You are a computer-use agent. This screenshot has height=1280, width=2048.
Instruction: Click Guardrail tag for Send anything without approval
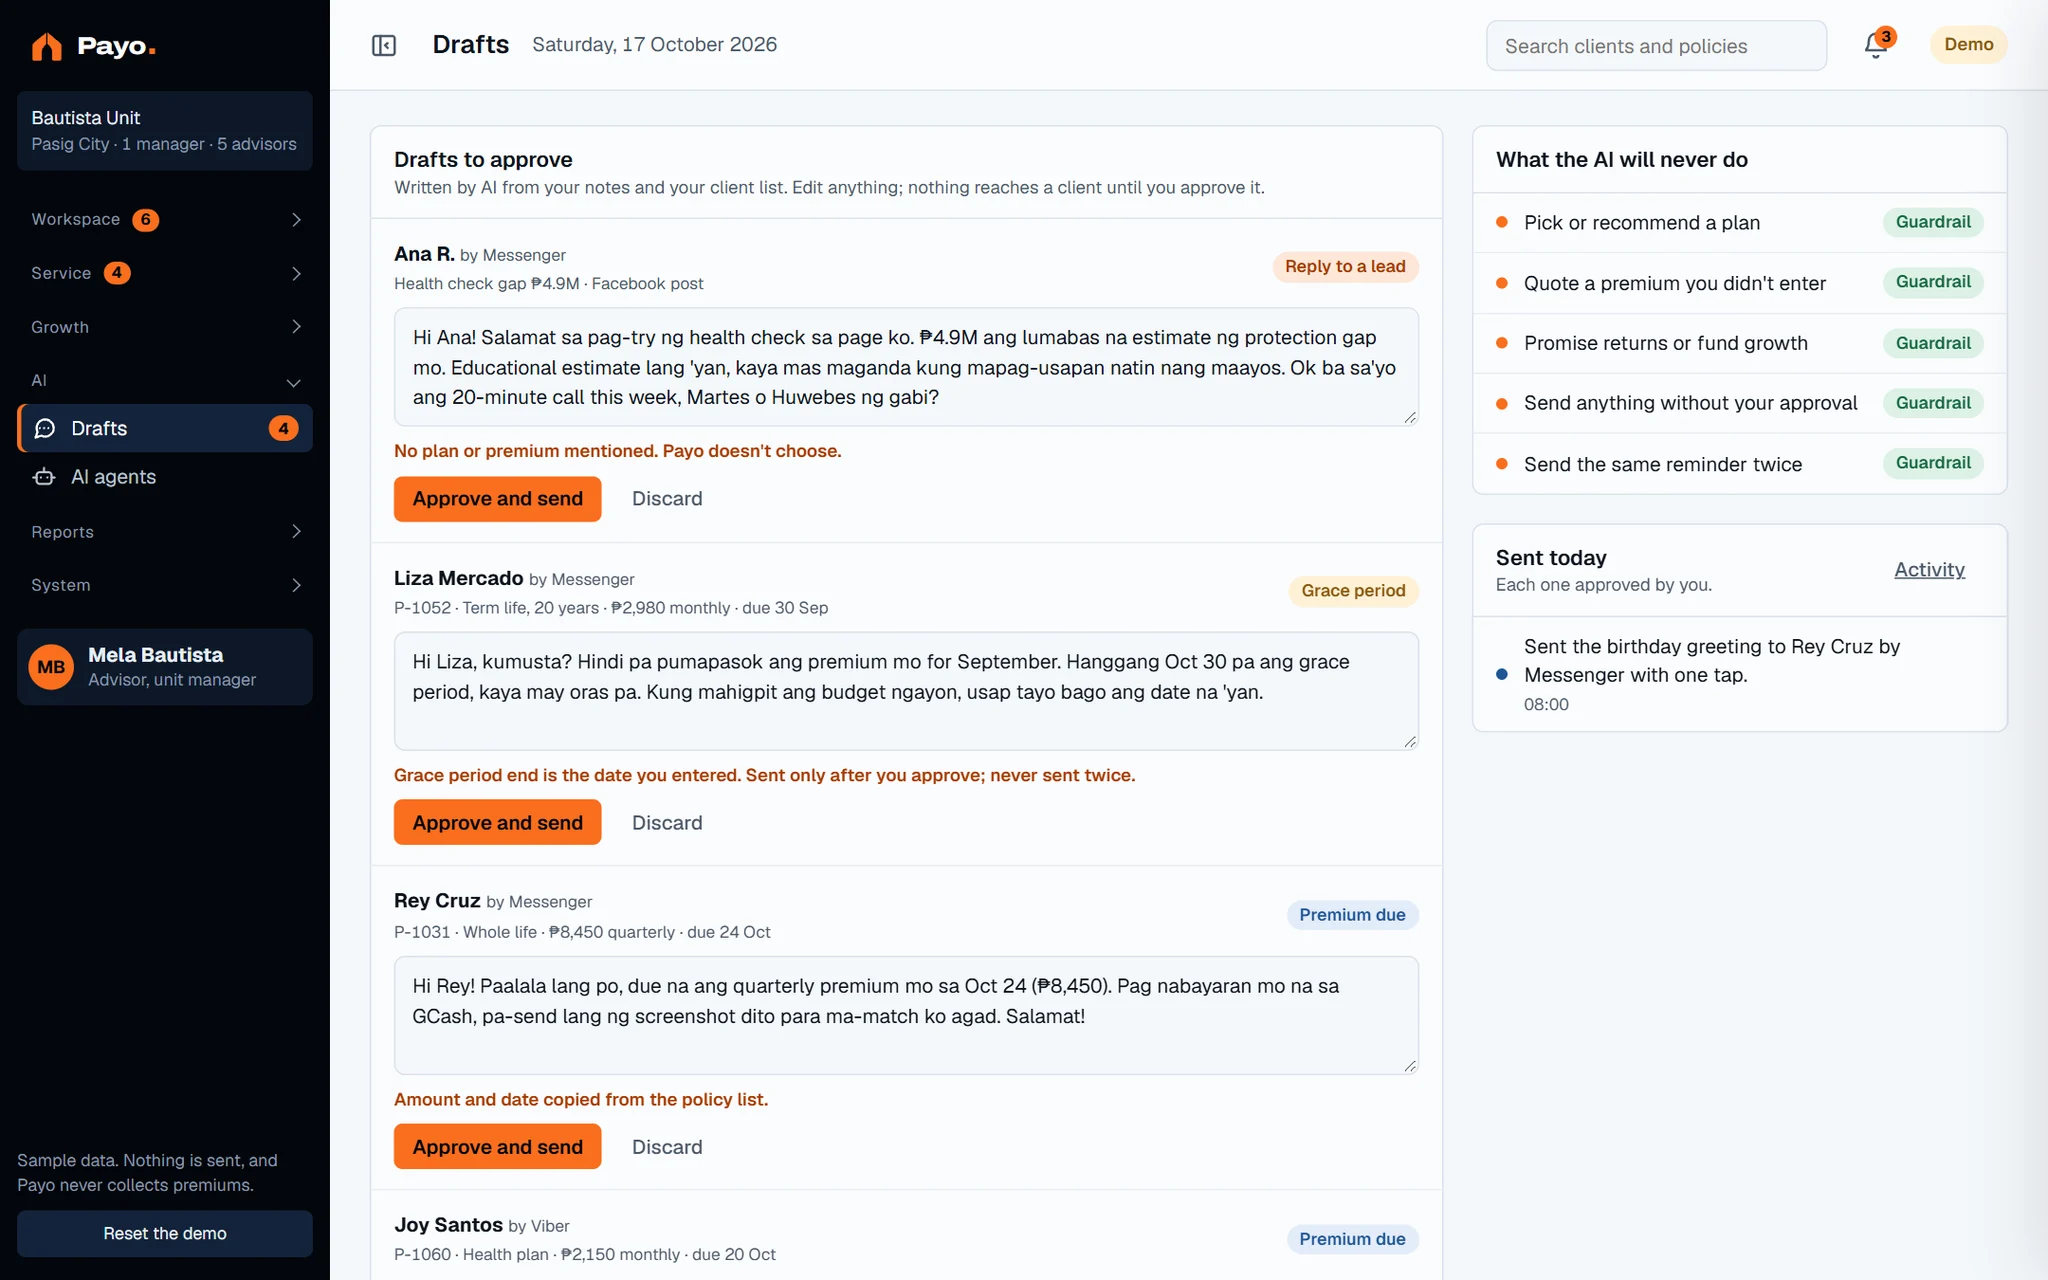coord(1933,403)
